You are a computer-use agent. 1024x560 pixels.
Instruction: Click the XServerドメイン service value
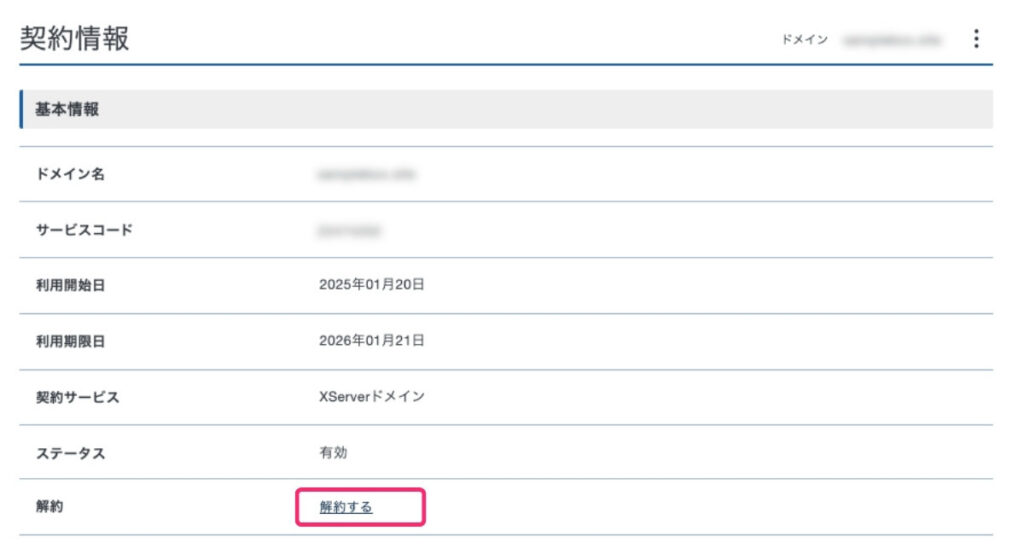tap(372, 397)
